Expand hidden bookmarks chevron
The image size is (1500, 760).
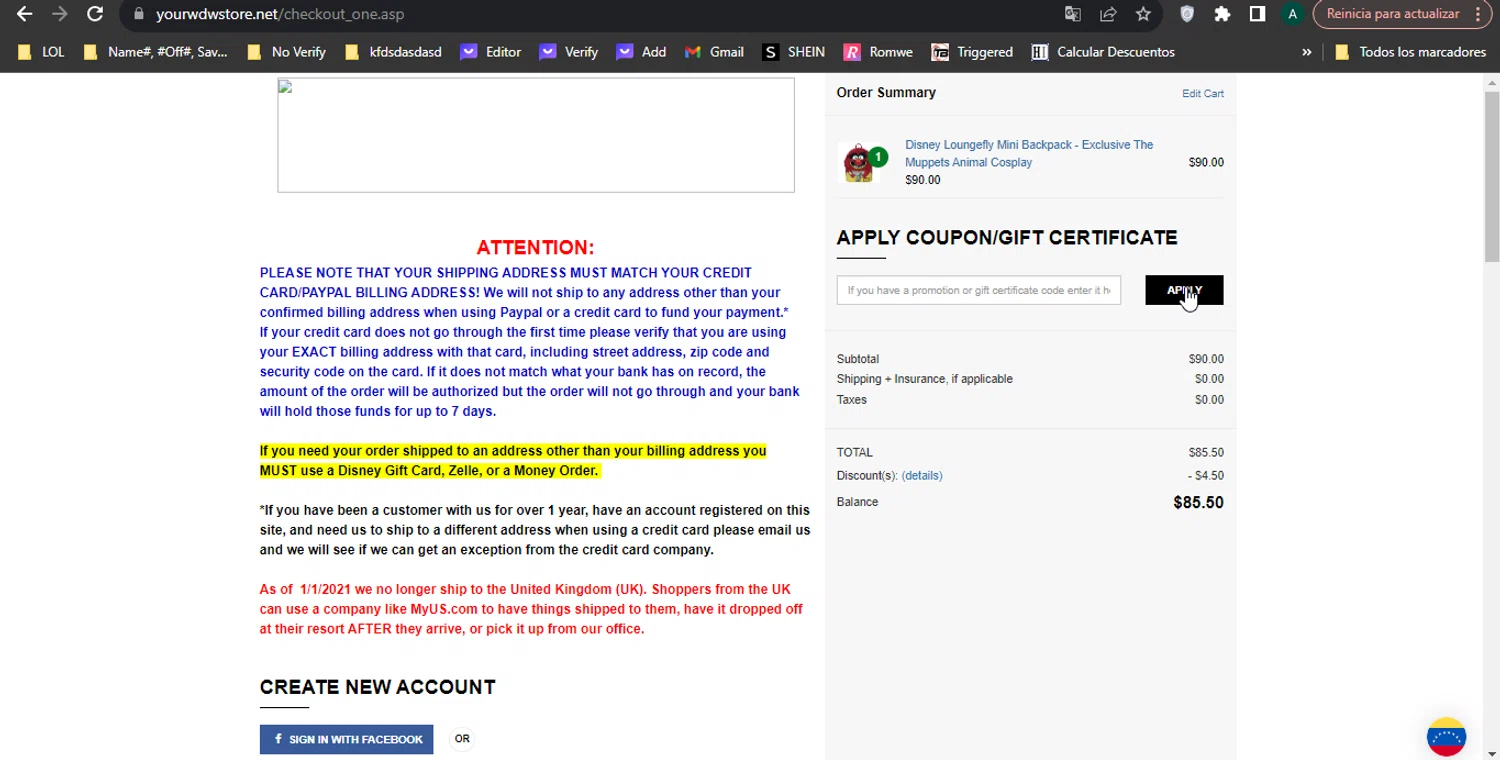tap(1306, 52)
